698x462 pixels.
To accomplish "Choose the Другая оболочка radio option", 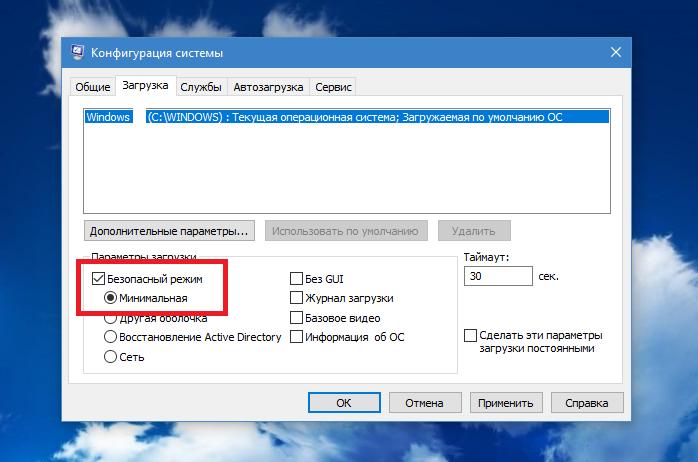I will click(x=110, y=318).
